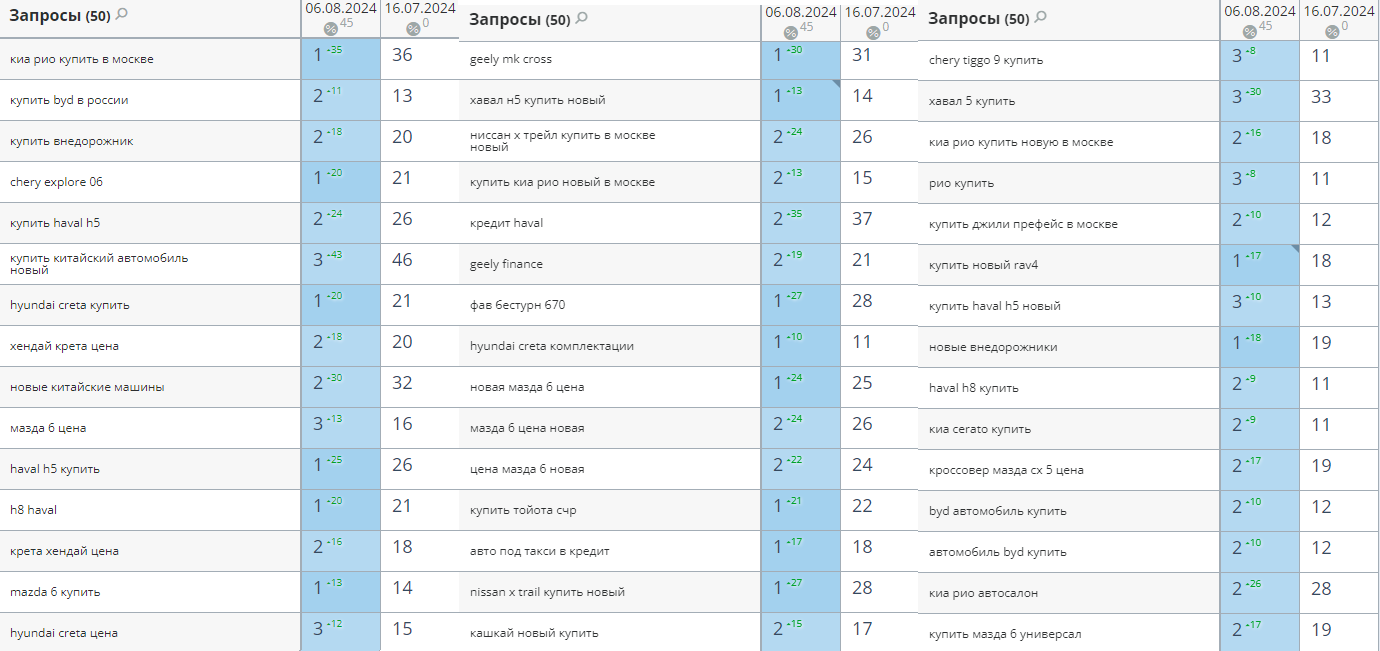This screenshot has height=651, width=1380.
Task: Select query 'хавал 5 купить'
Action: [972, 101]
